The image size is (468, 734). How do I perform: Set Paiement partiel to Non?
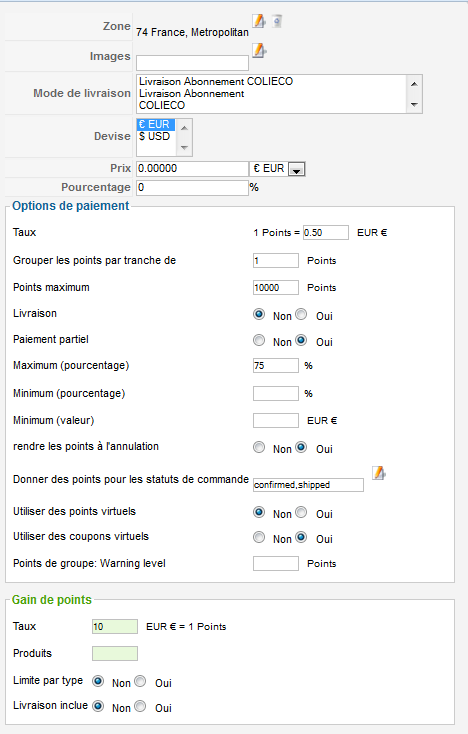coord(259,340)
